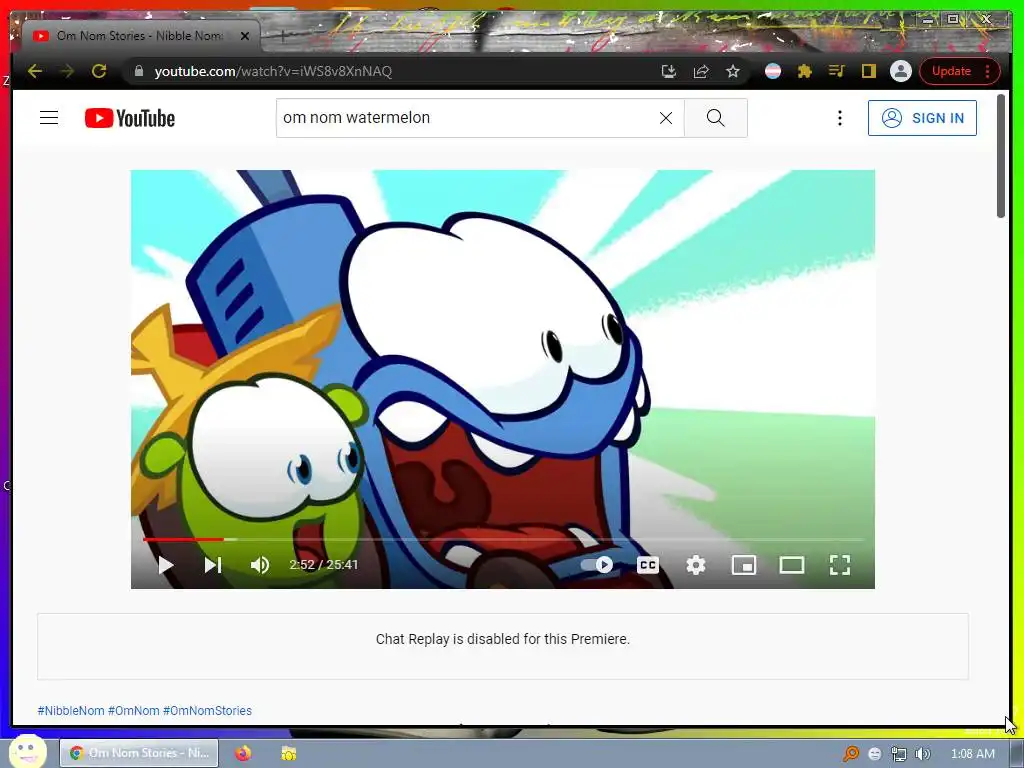This screenshot has height=768, width=1024.
Task: Click the orange magnifier tray icon
Action: (x=851, y=754)
